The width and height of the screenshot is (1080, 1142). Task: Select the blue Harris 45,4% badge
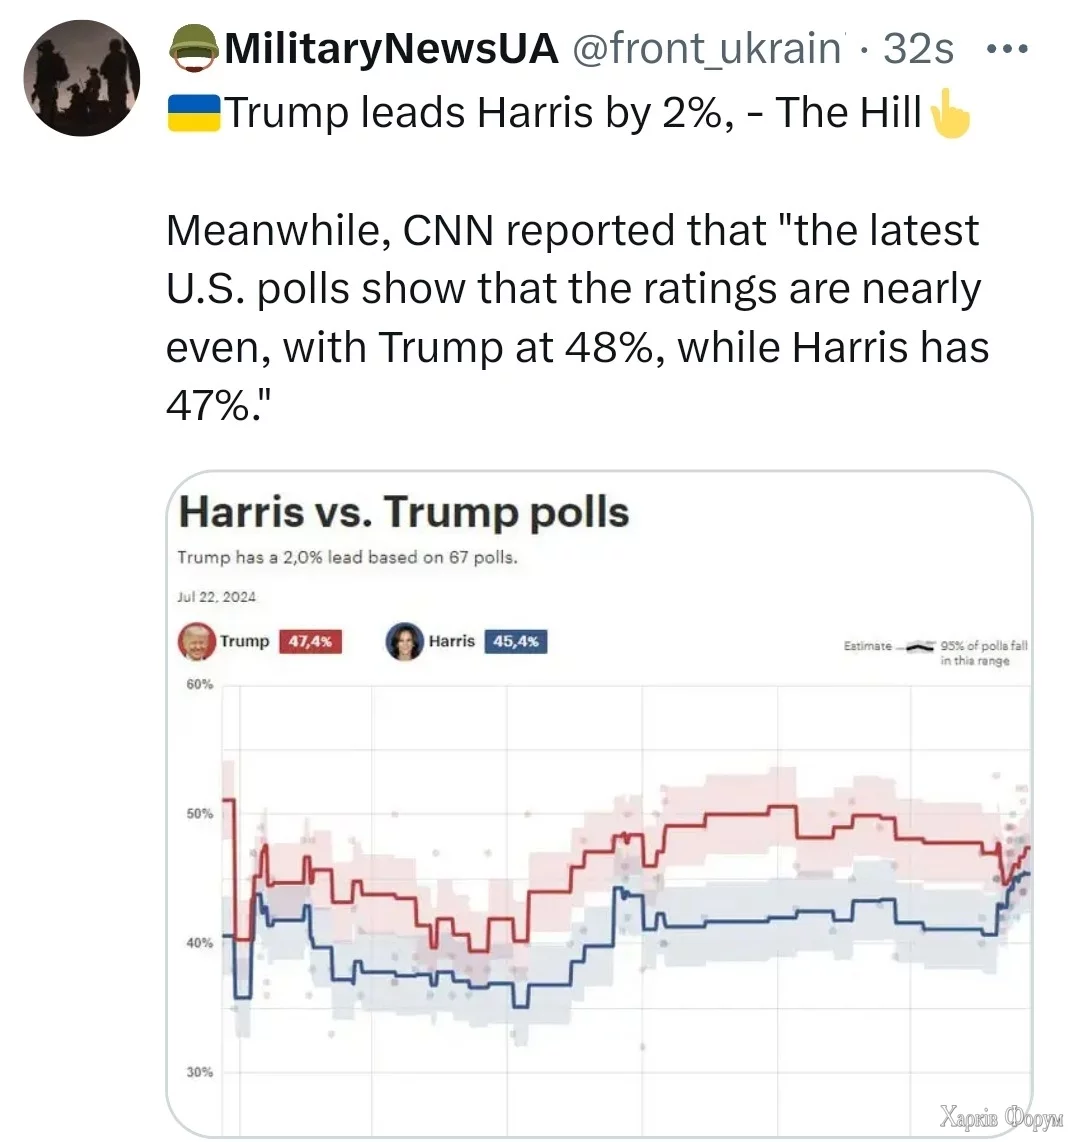[515, 642]
